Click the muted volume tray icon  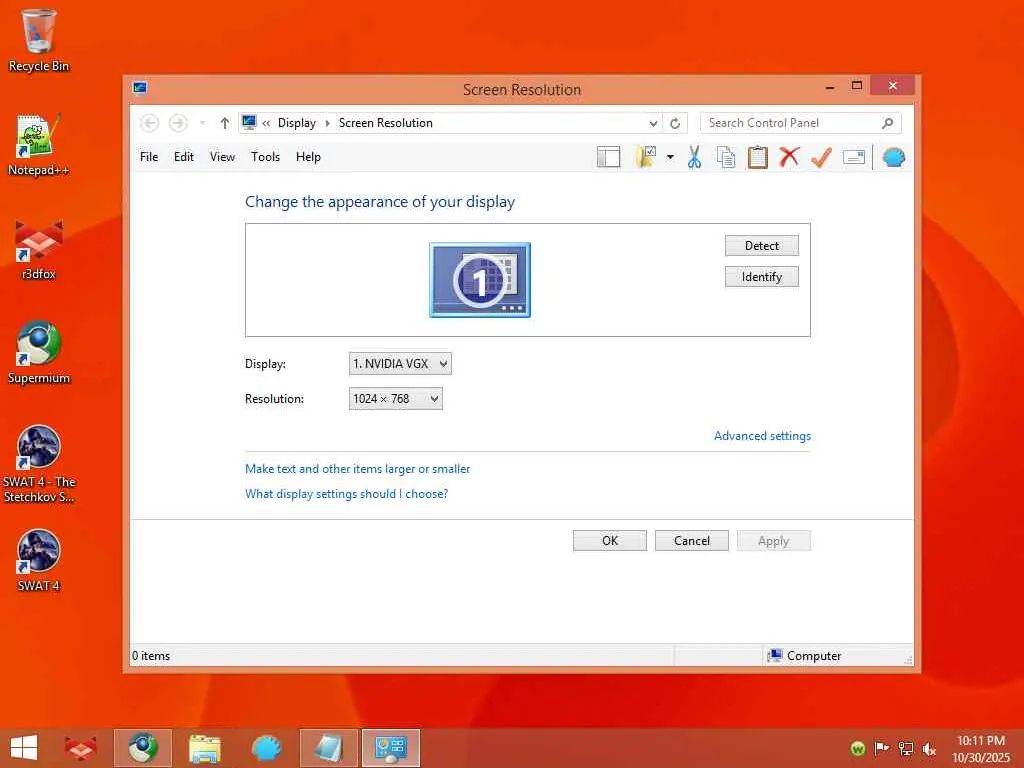[x=929, y=748]
